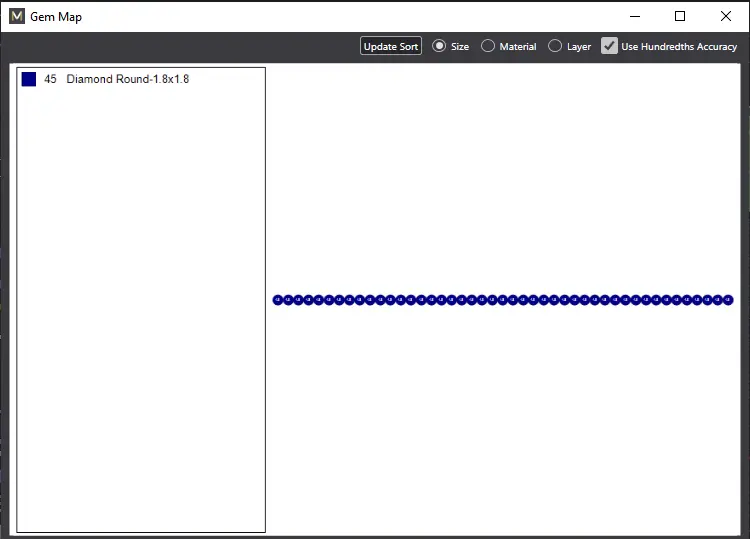This screenshot has height=539, width=750.
Task: Select the Layer sort radio button
Action: tap(555, 46)
